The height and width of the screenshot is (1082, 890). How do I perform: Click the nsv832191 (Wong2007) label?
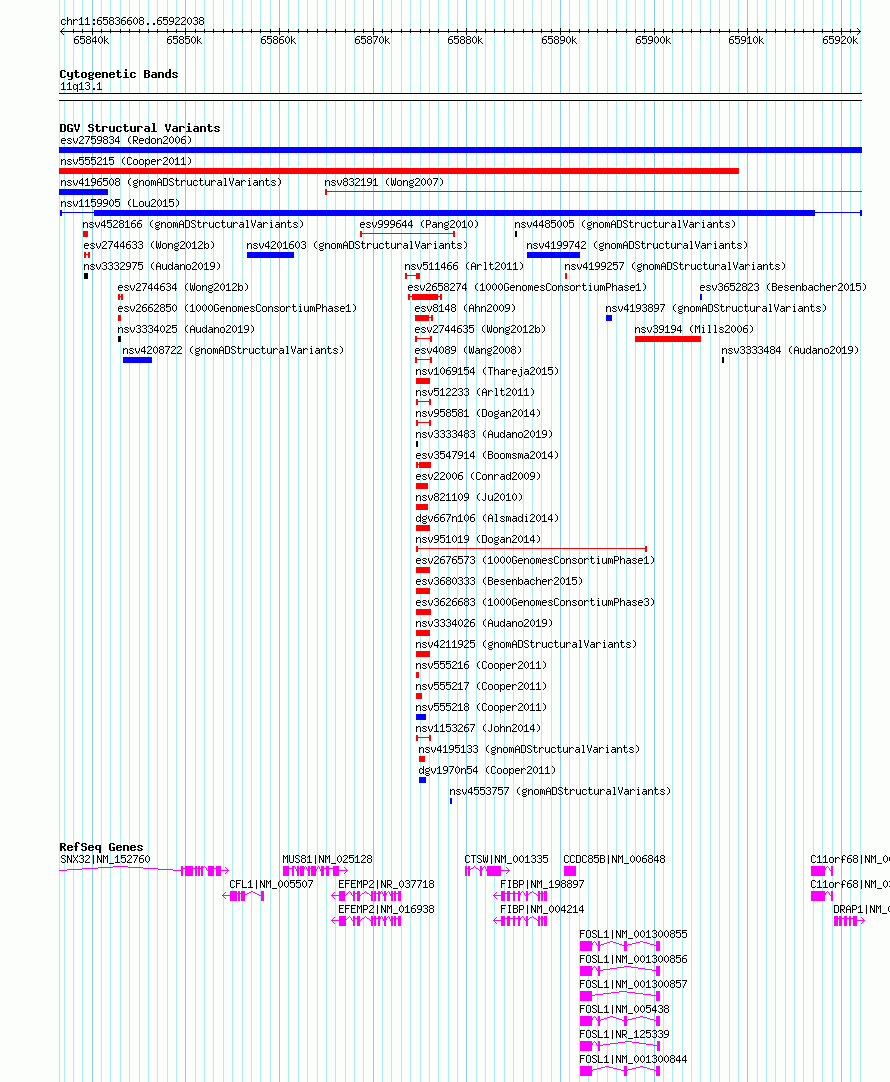[384, 182]
